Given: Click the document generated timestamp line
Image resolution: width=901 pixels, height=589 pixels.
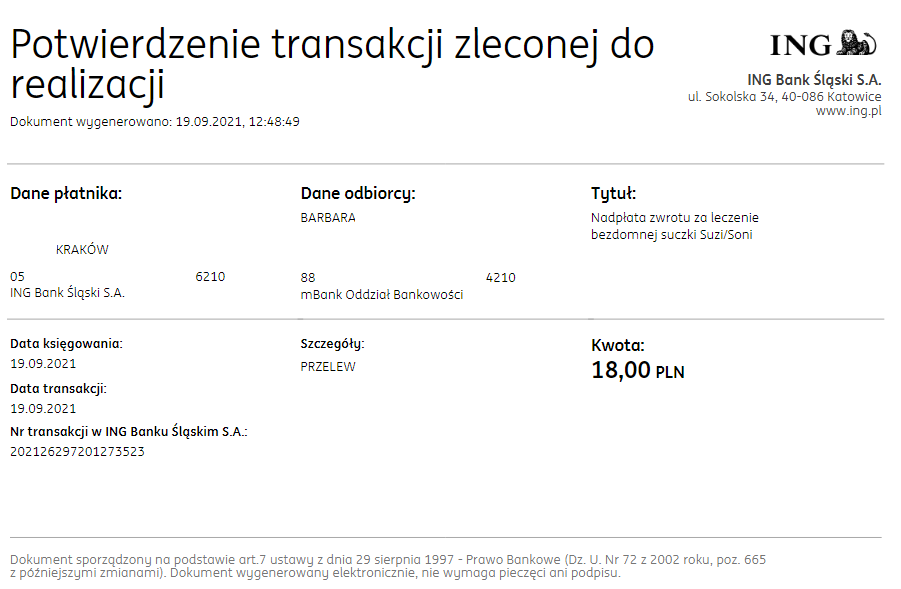Looking at the screenshot, I should point(155,122).
